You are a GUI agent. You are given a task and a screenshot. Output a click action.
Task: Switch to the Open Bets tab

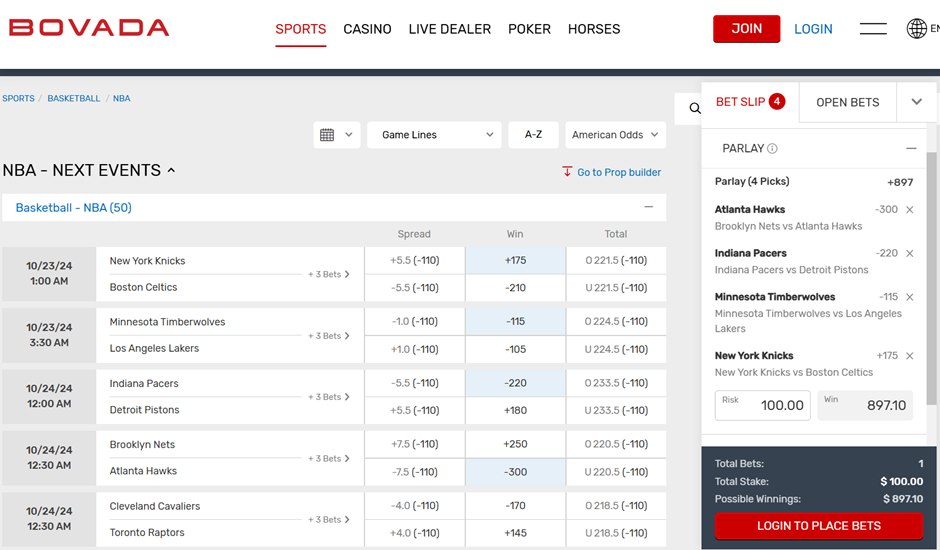click(x=848, y=103)
